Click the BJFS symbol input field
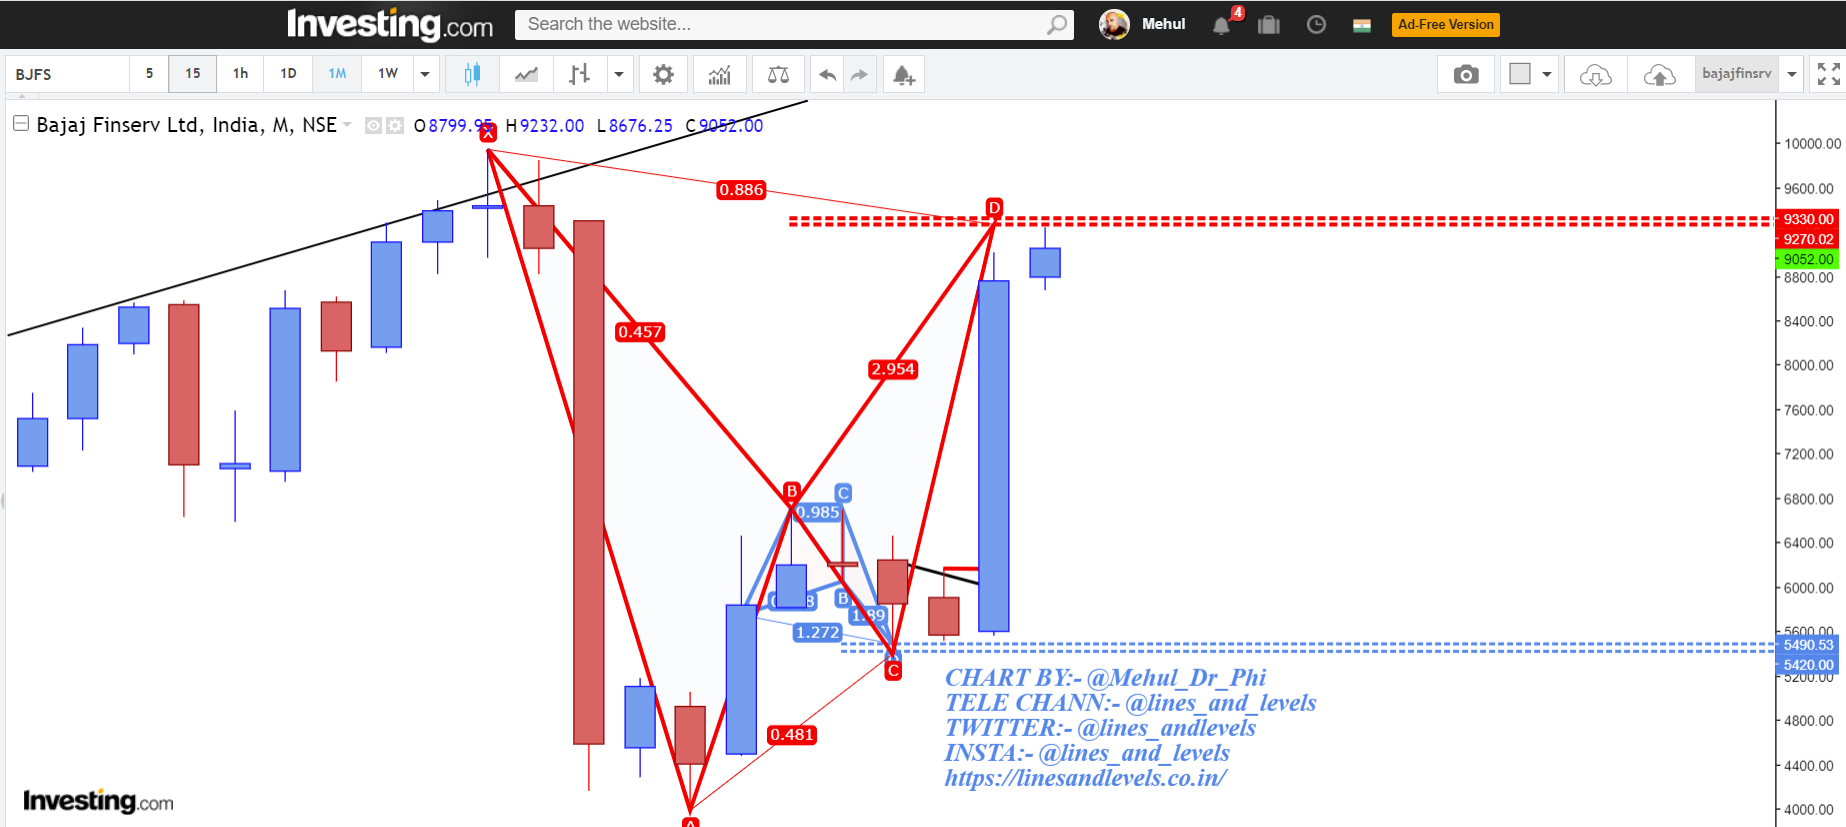 [68, 74]
